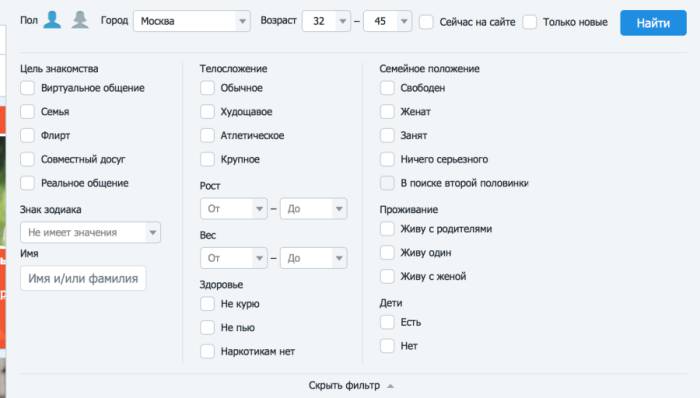Check the Флирт goal option
Viewport: 700px width, 398px height.
tap(27, 135)
